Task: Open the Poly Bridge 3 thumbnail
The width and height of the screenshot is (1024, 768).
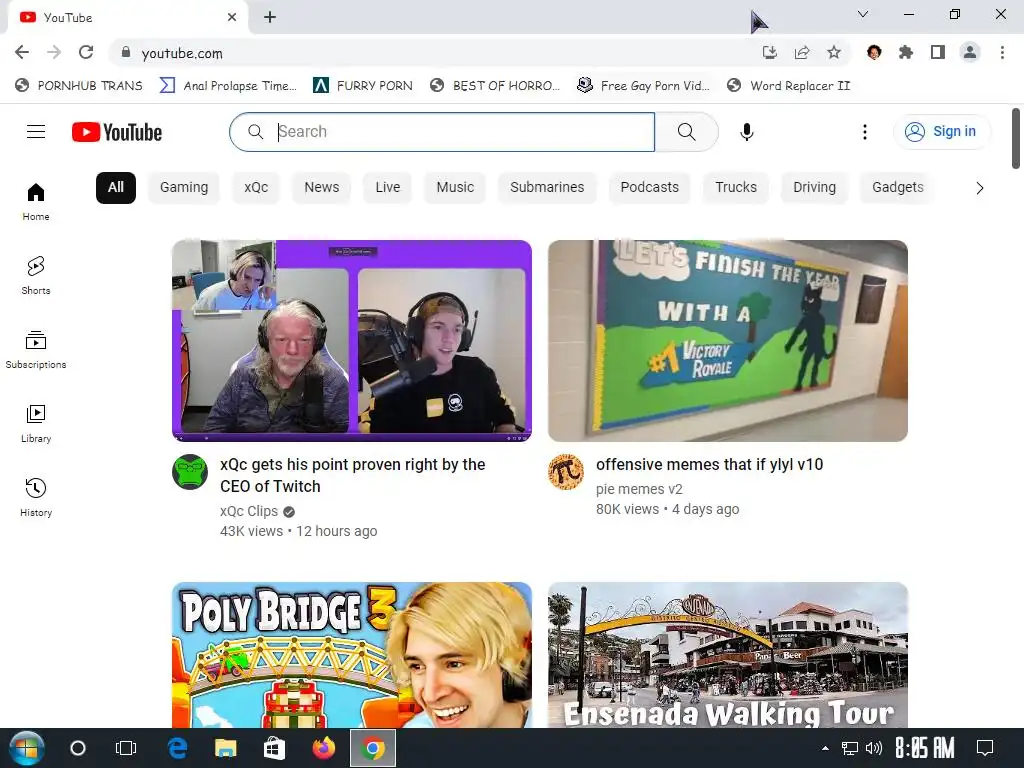Action: pos(352,655)
